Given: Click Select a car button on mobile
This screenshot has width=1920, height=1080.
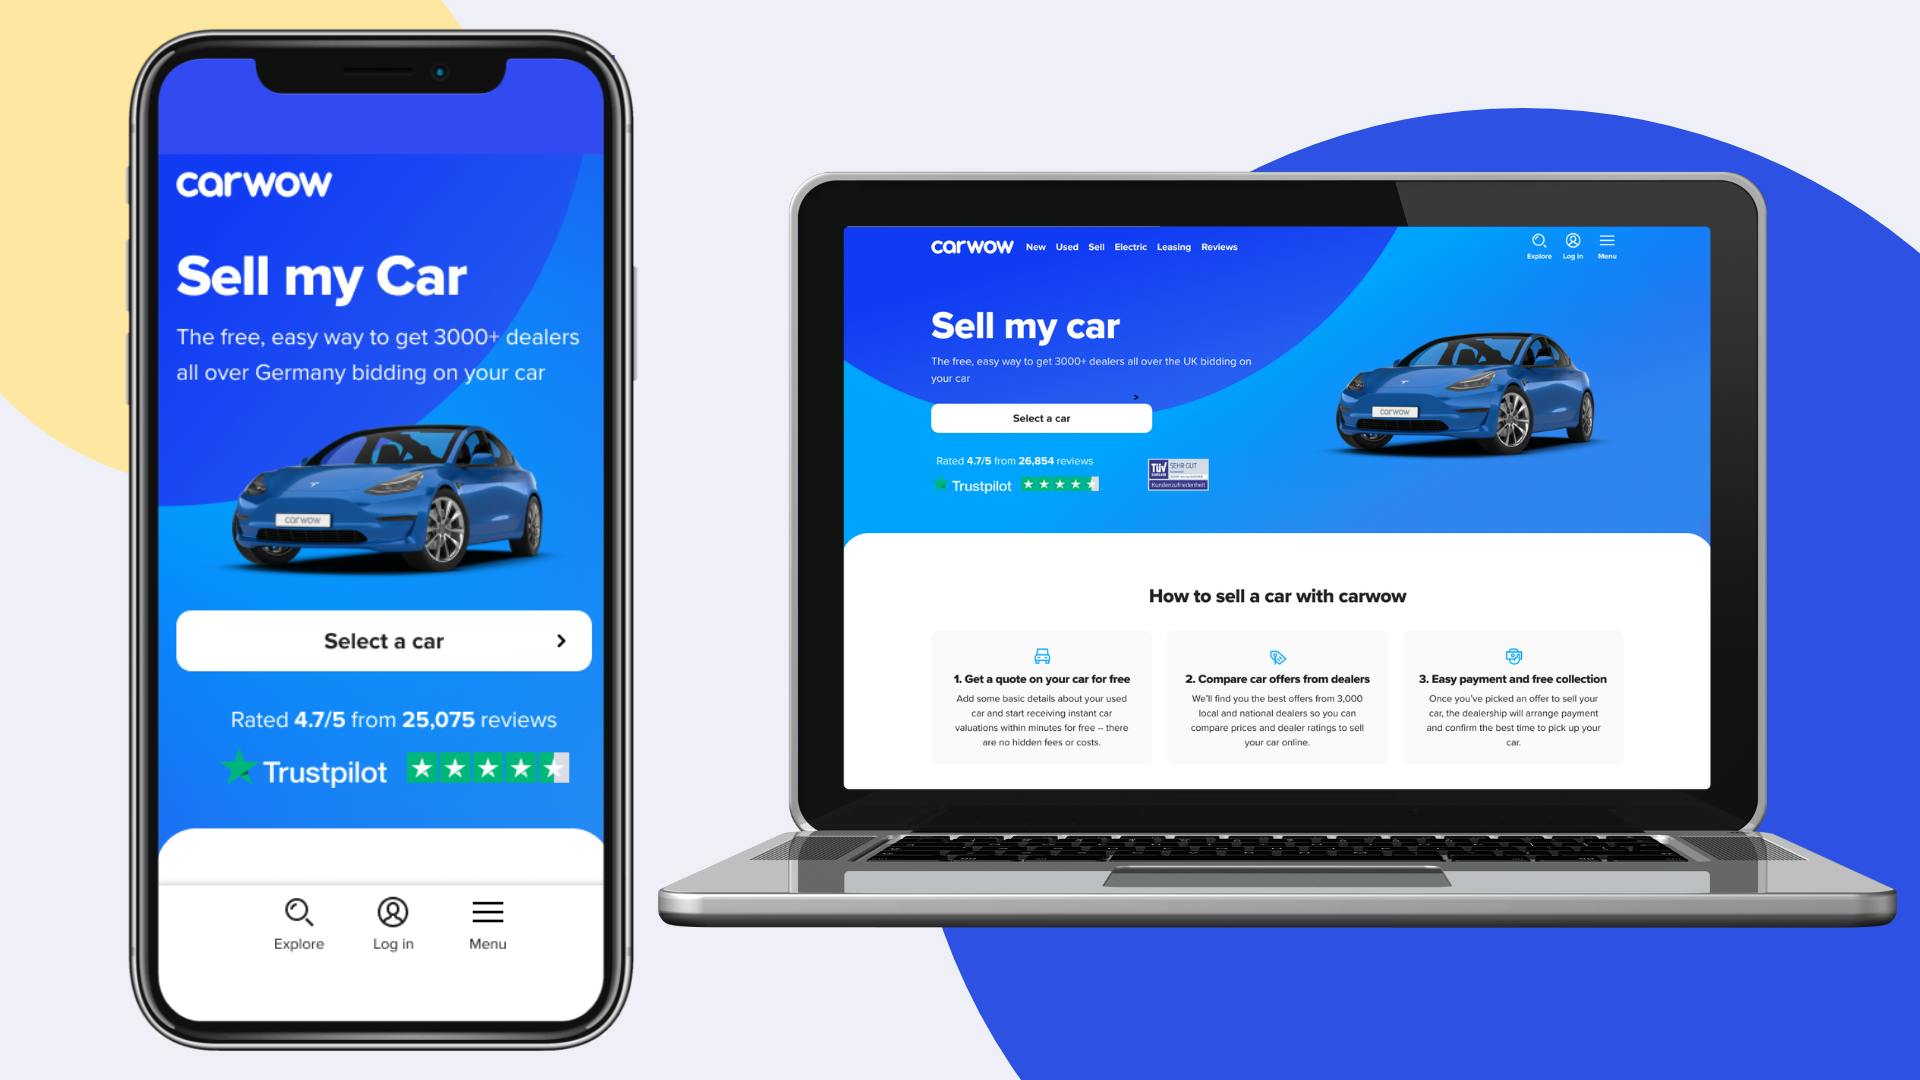Looking at the screenshot, I should click(384, 641).
